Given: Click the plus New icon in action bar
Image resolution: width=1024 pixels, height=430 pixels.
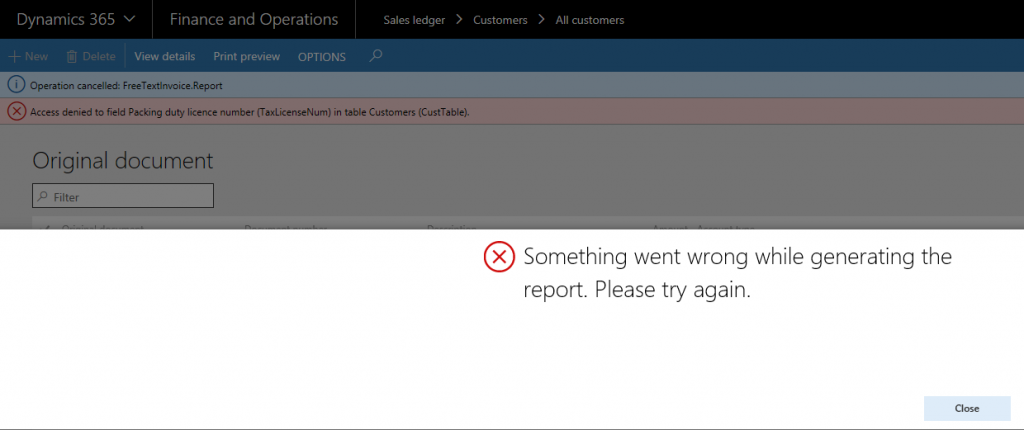Looking at the screenshot, I should pyautogui.click(x=14, y=57).
